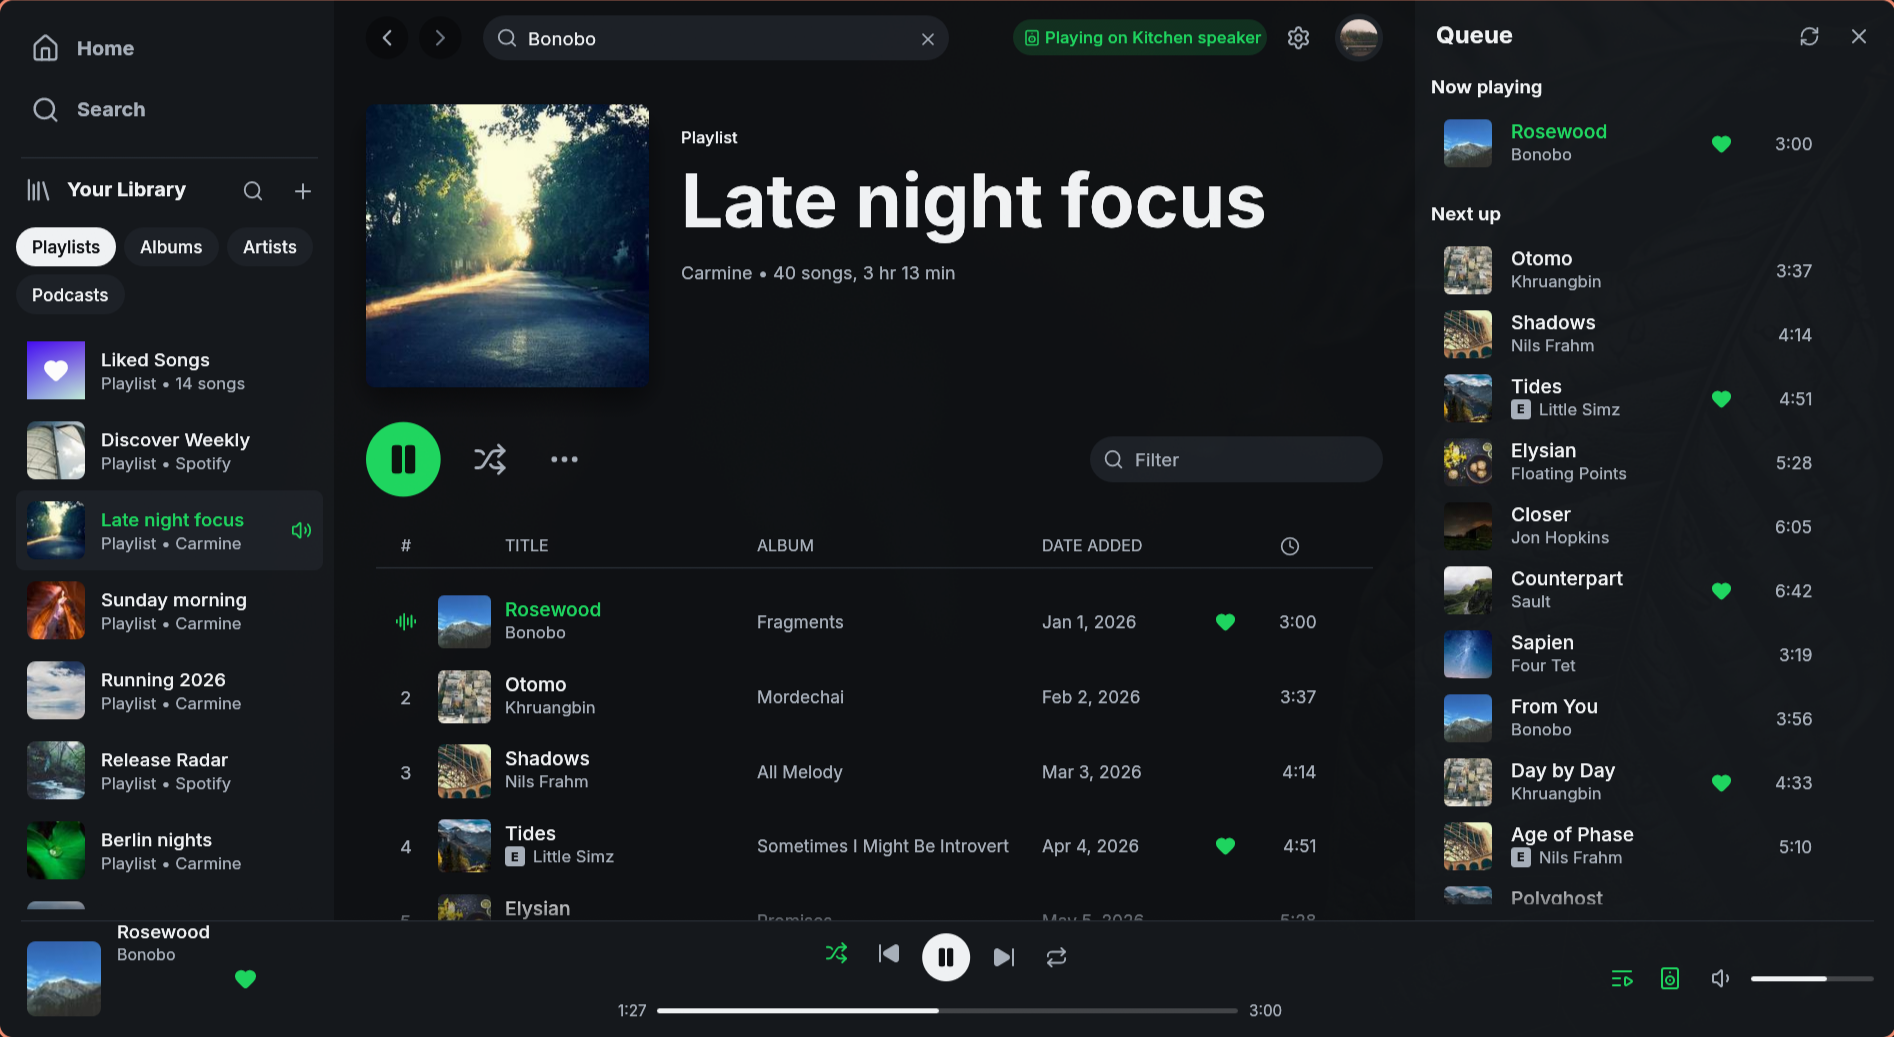1894x1037 pixels.
Task: Unlike Tides in the track list
Action: pyautogui.click(x=1225, y=846)
